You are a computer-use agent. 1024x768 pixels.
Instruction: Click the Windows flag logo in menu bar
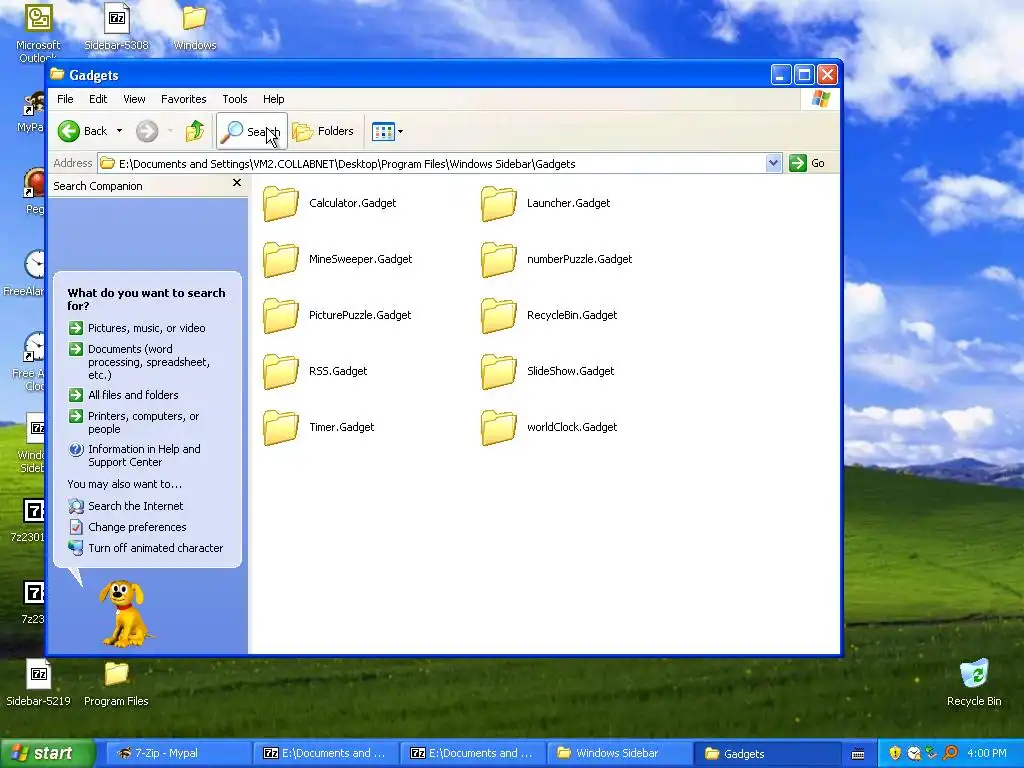(x=821, y=99)
